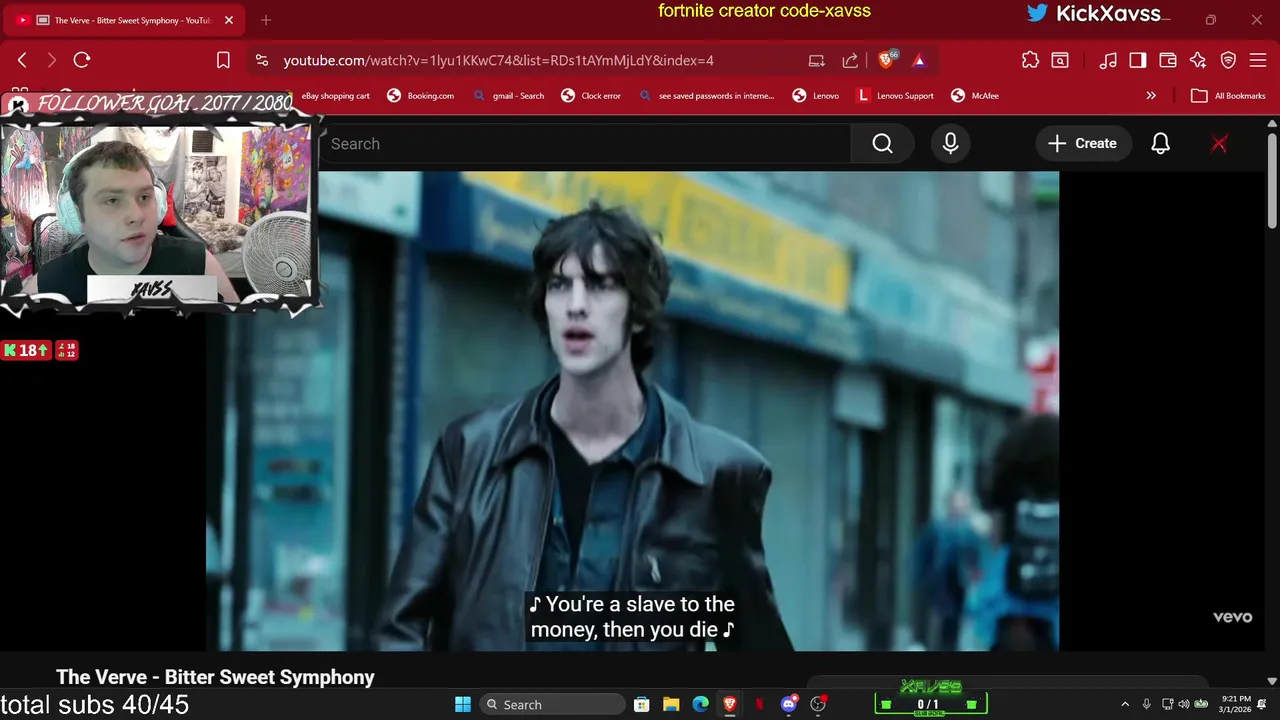
Task: Open Microsoft Store from taskbar
Action: (642, 704)
